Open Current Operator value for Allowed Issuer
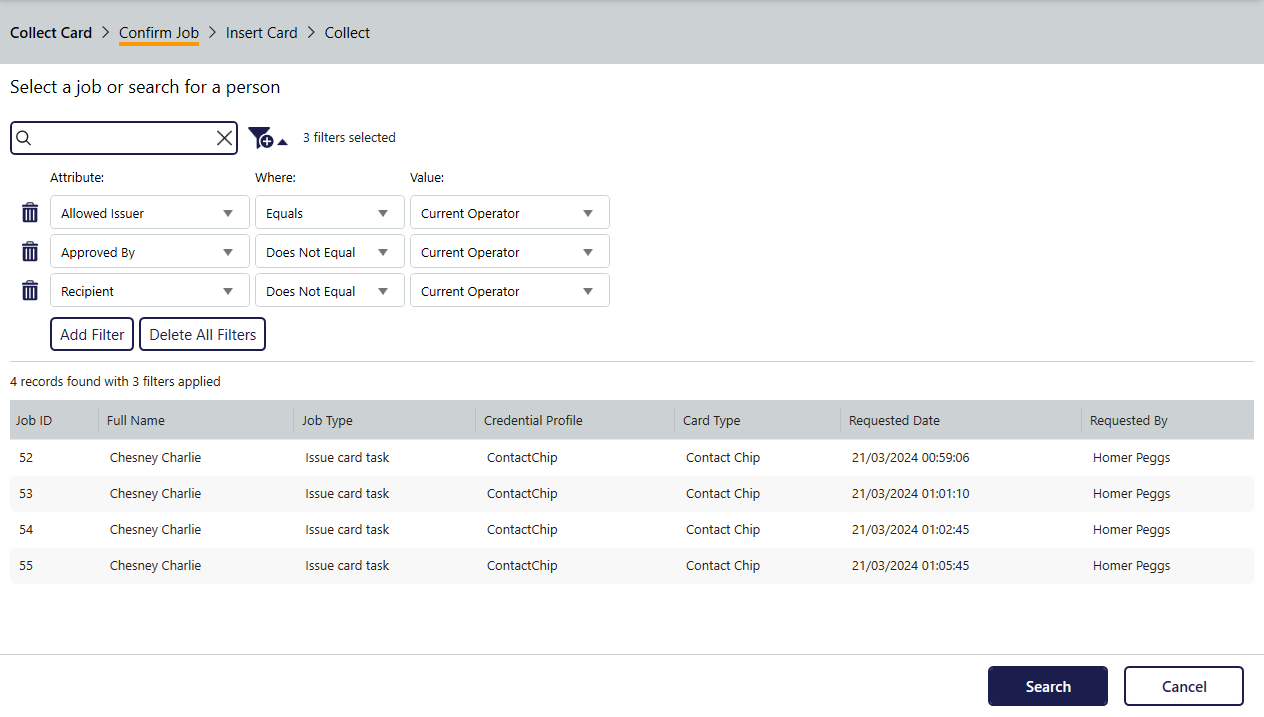 coord(510,213)
